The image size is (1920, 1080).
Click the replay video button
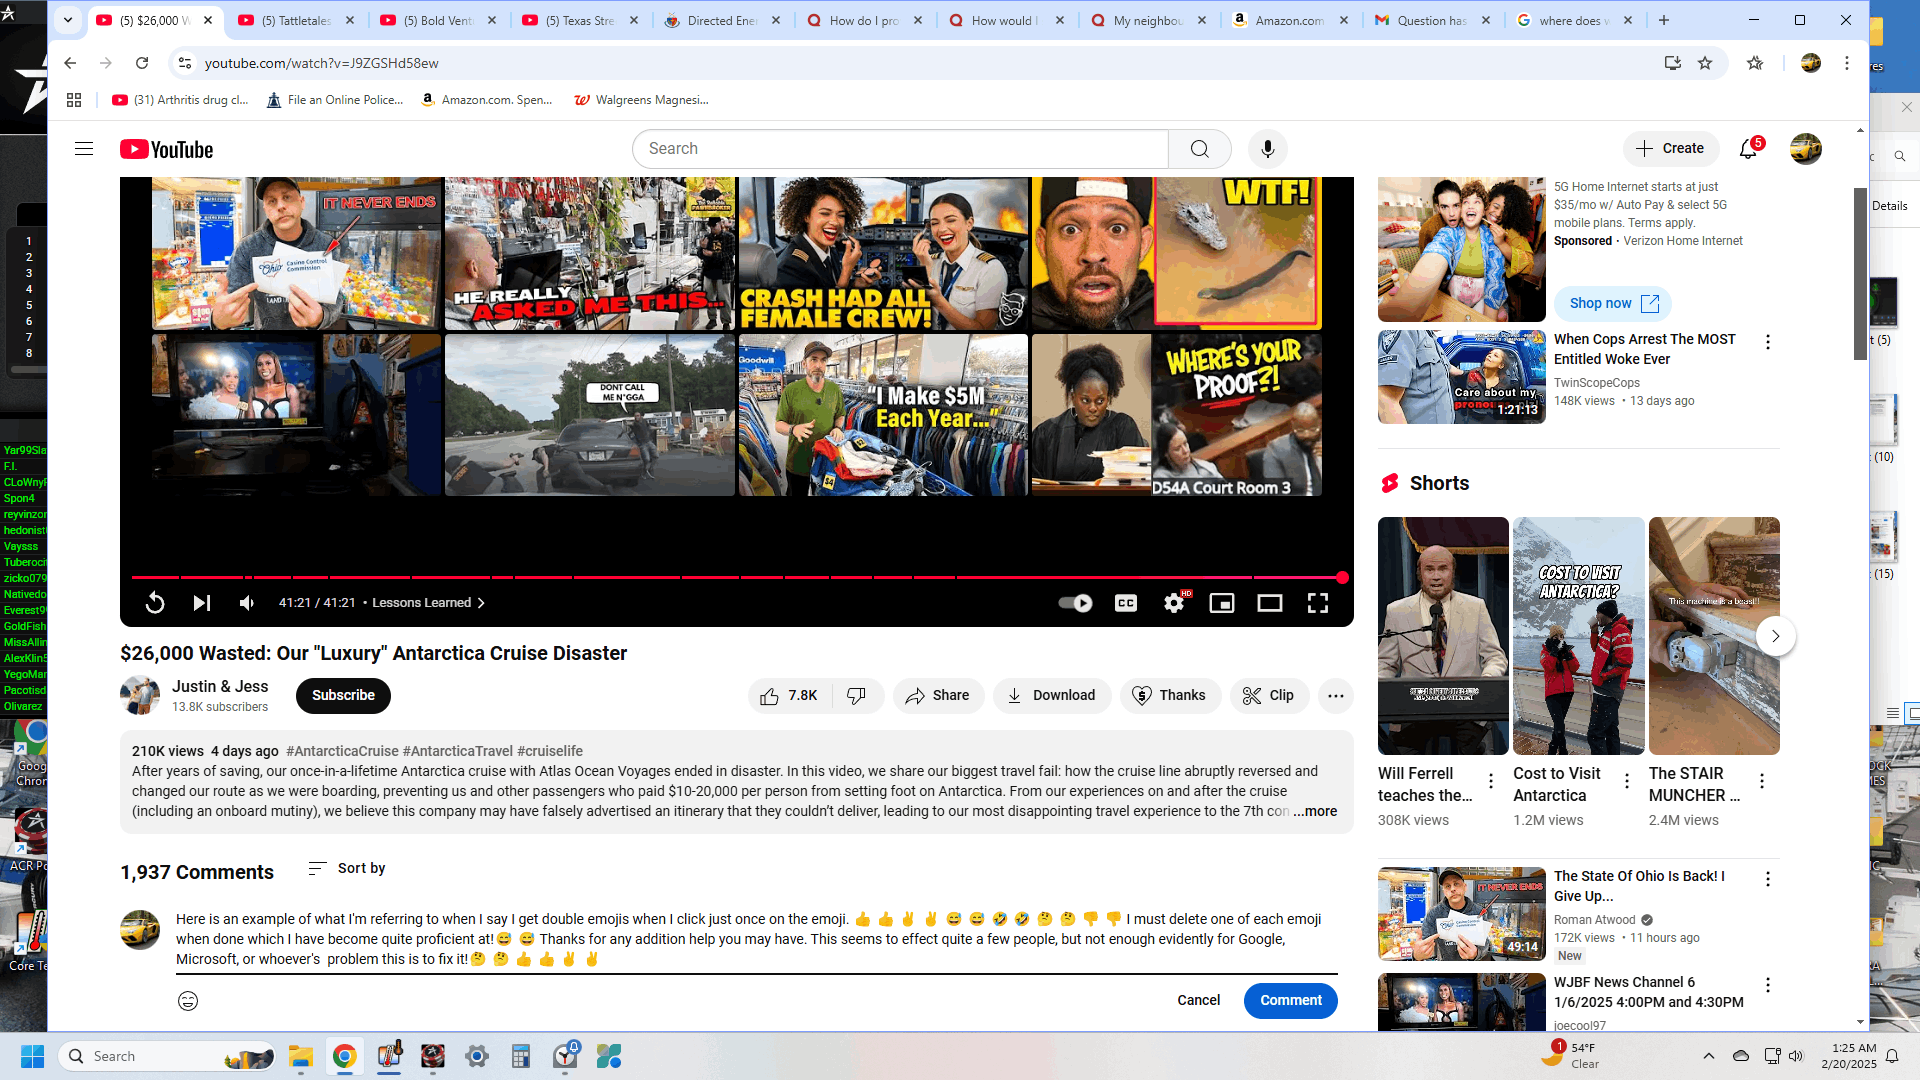point(155,603)
